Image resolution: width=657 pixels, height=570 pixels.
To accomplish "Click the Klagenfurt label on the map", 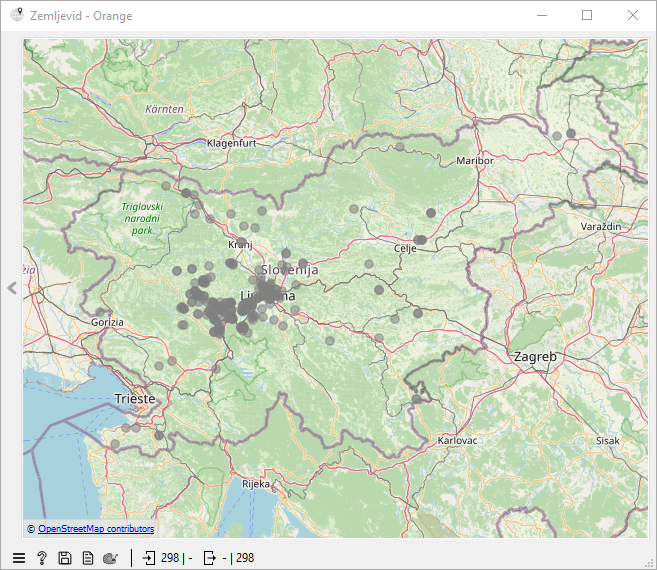I will 231,143.
